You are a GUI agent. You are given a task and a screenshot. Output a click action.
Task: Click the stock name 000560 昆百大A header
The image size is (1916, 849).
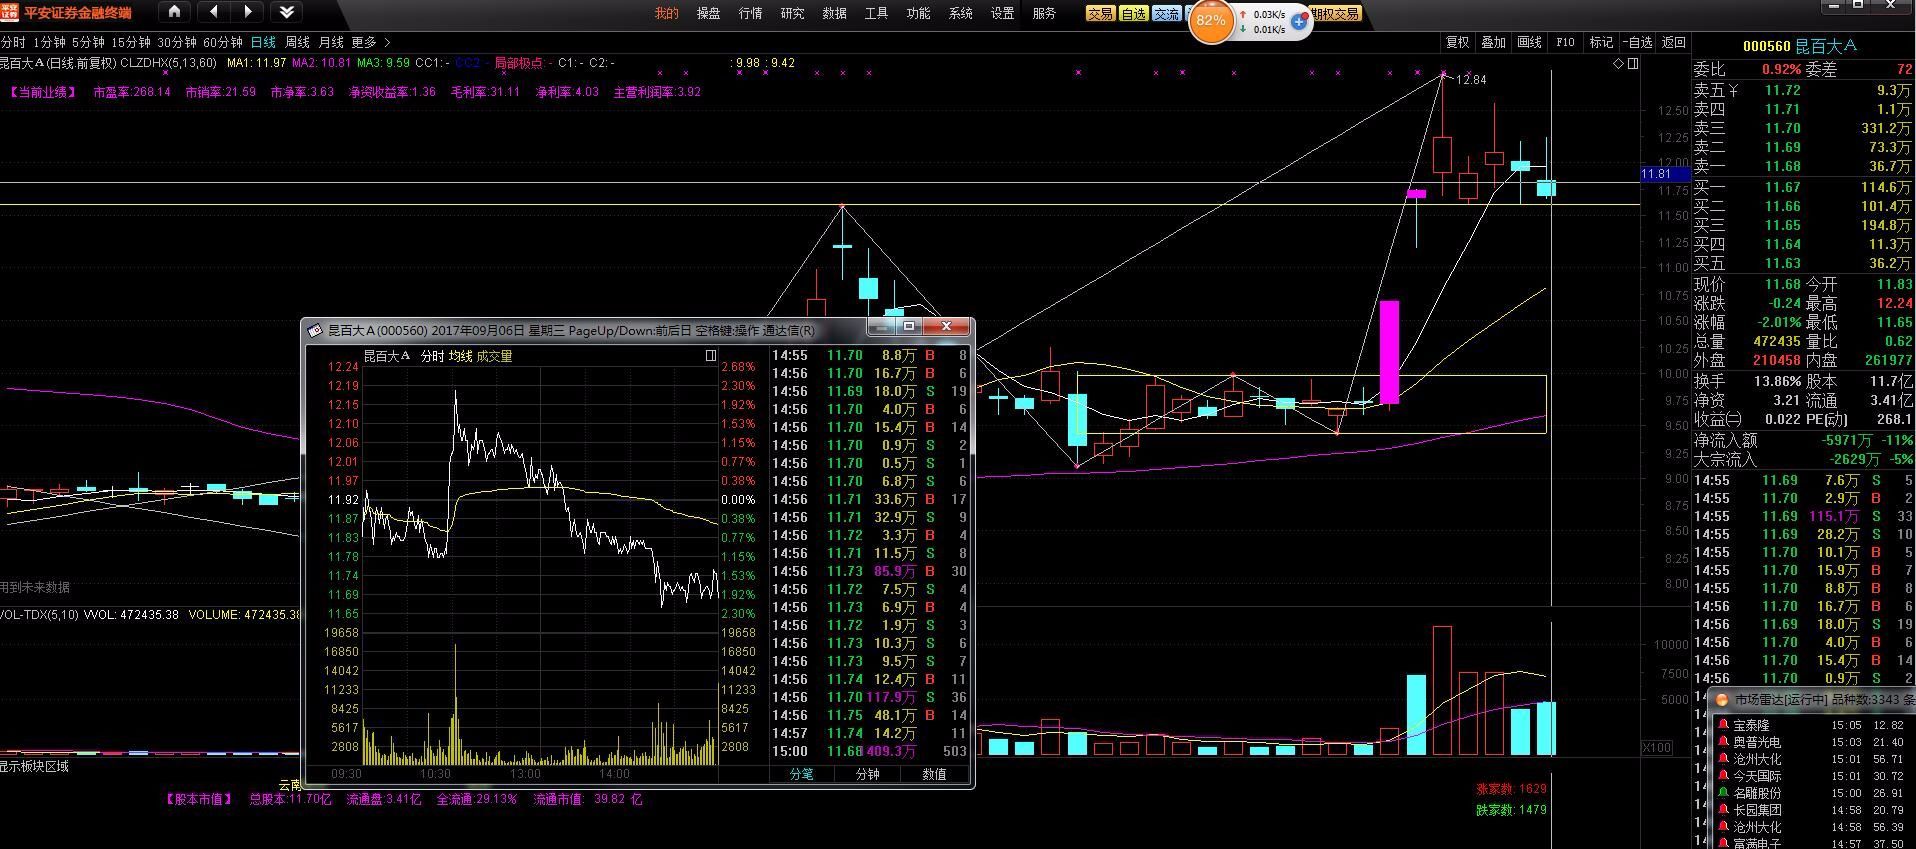pos(1799,46)
